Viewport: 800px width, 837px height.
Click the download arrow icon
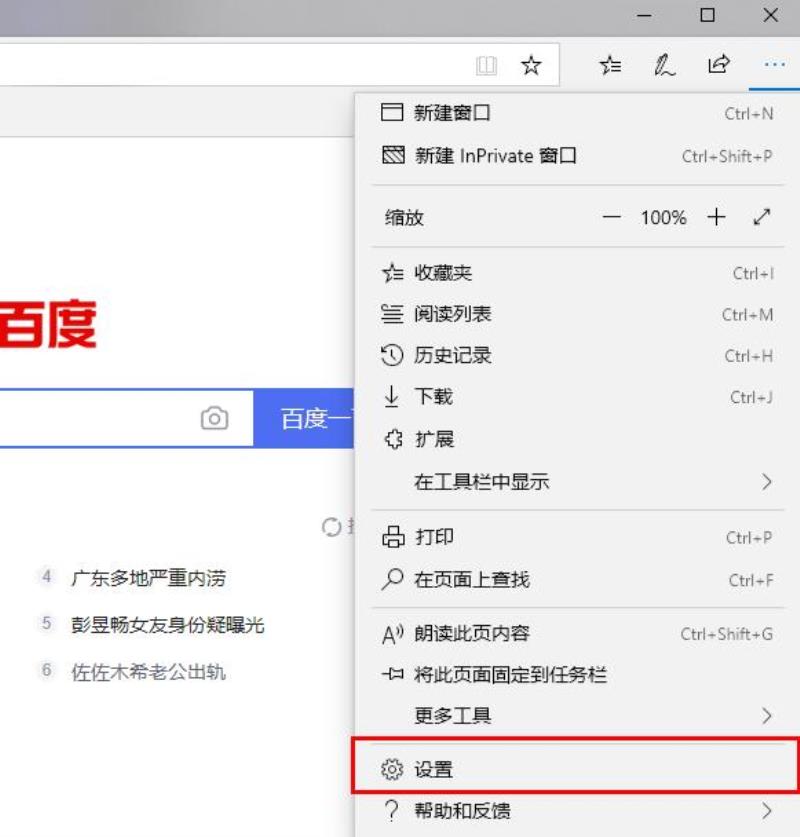(391, 397)
